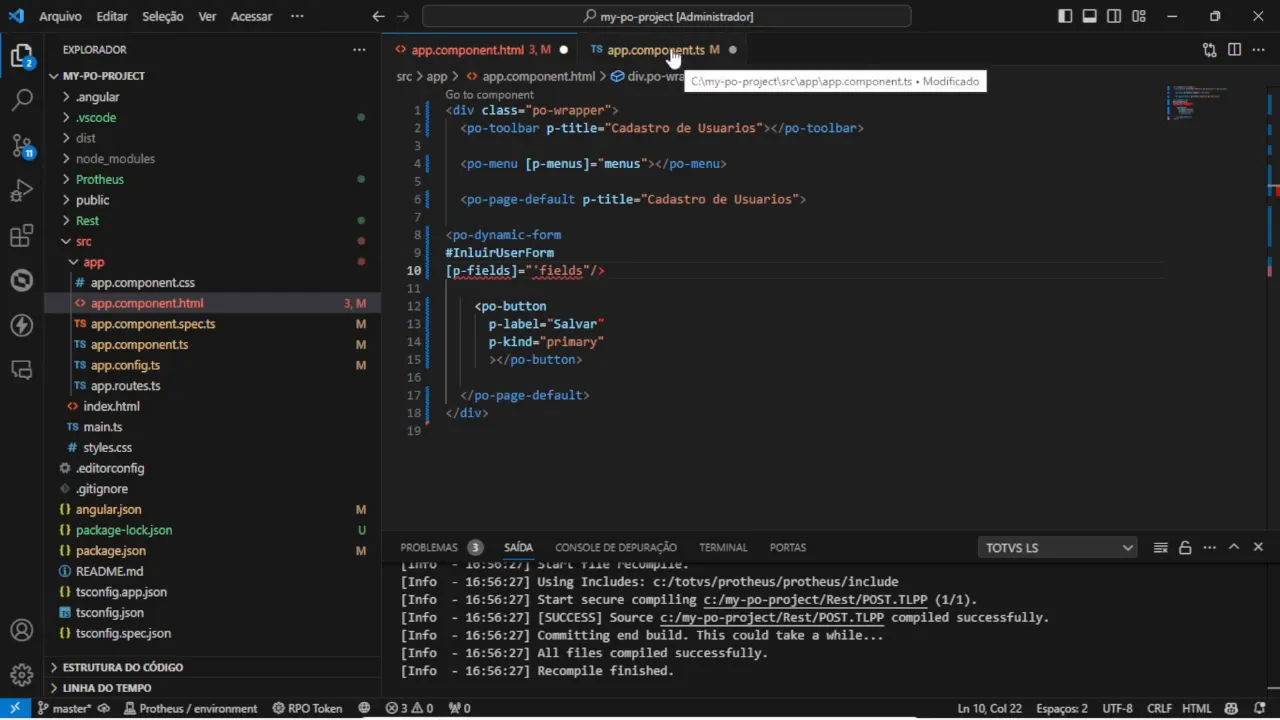The height and width of the screenshot is (720, 1280).
Task: Expand the Protheus folder in explorer
Action: point(99,180)
